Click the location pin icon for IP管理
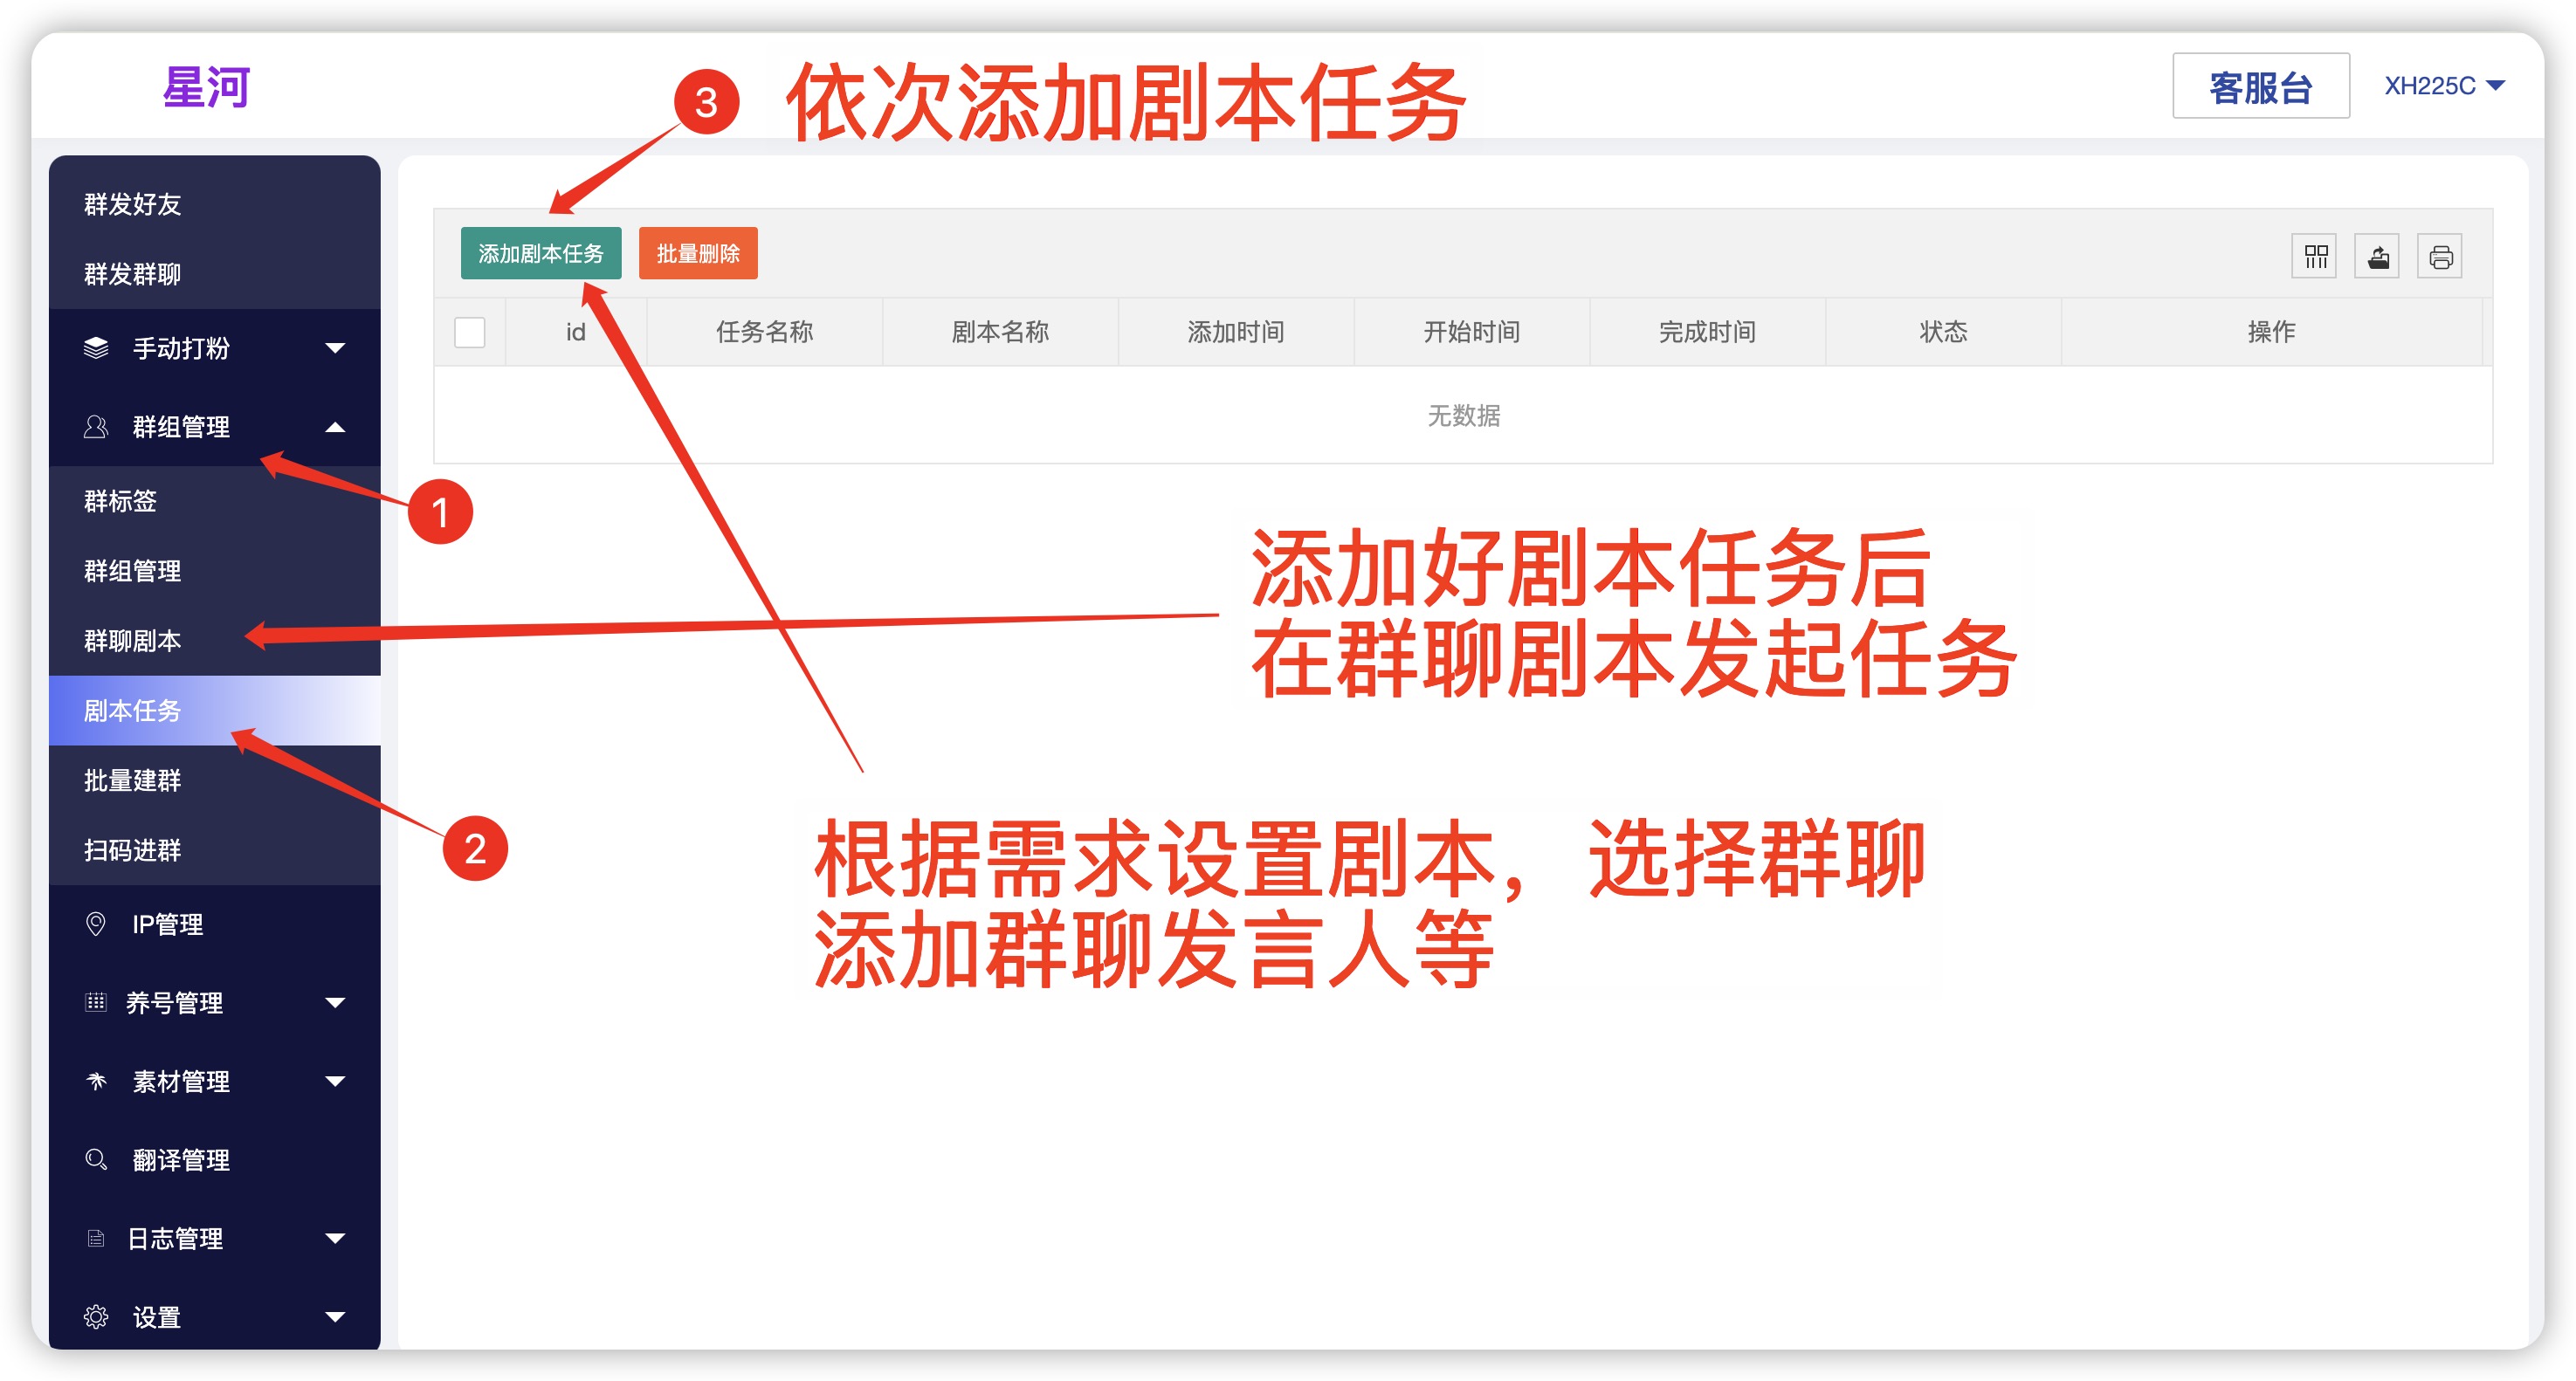Screen dimensions: 2576x1381 (96, 924)
